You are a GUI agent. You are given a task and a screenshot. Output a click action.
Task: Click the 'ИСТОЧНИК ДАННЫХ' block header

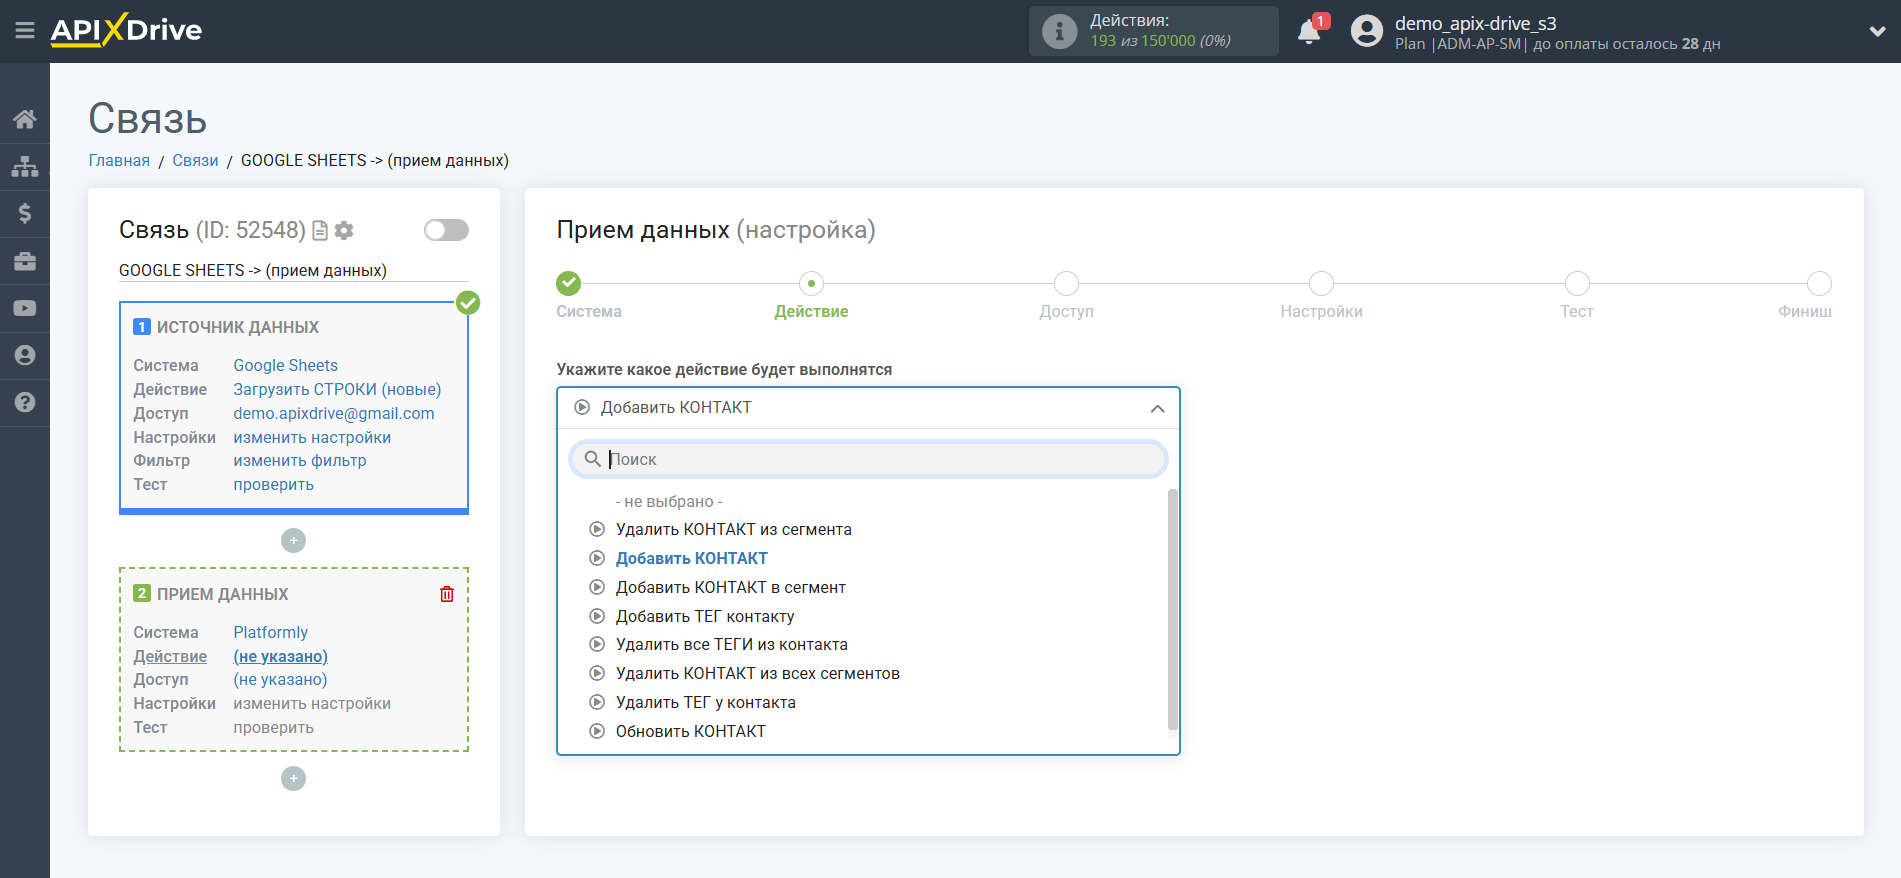237,327
